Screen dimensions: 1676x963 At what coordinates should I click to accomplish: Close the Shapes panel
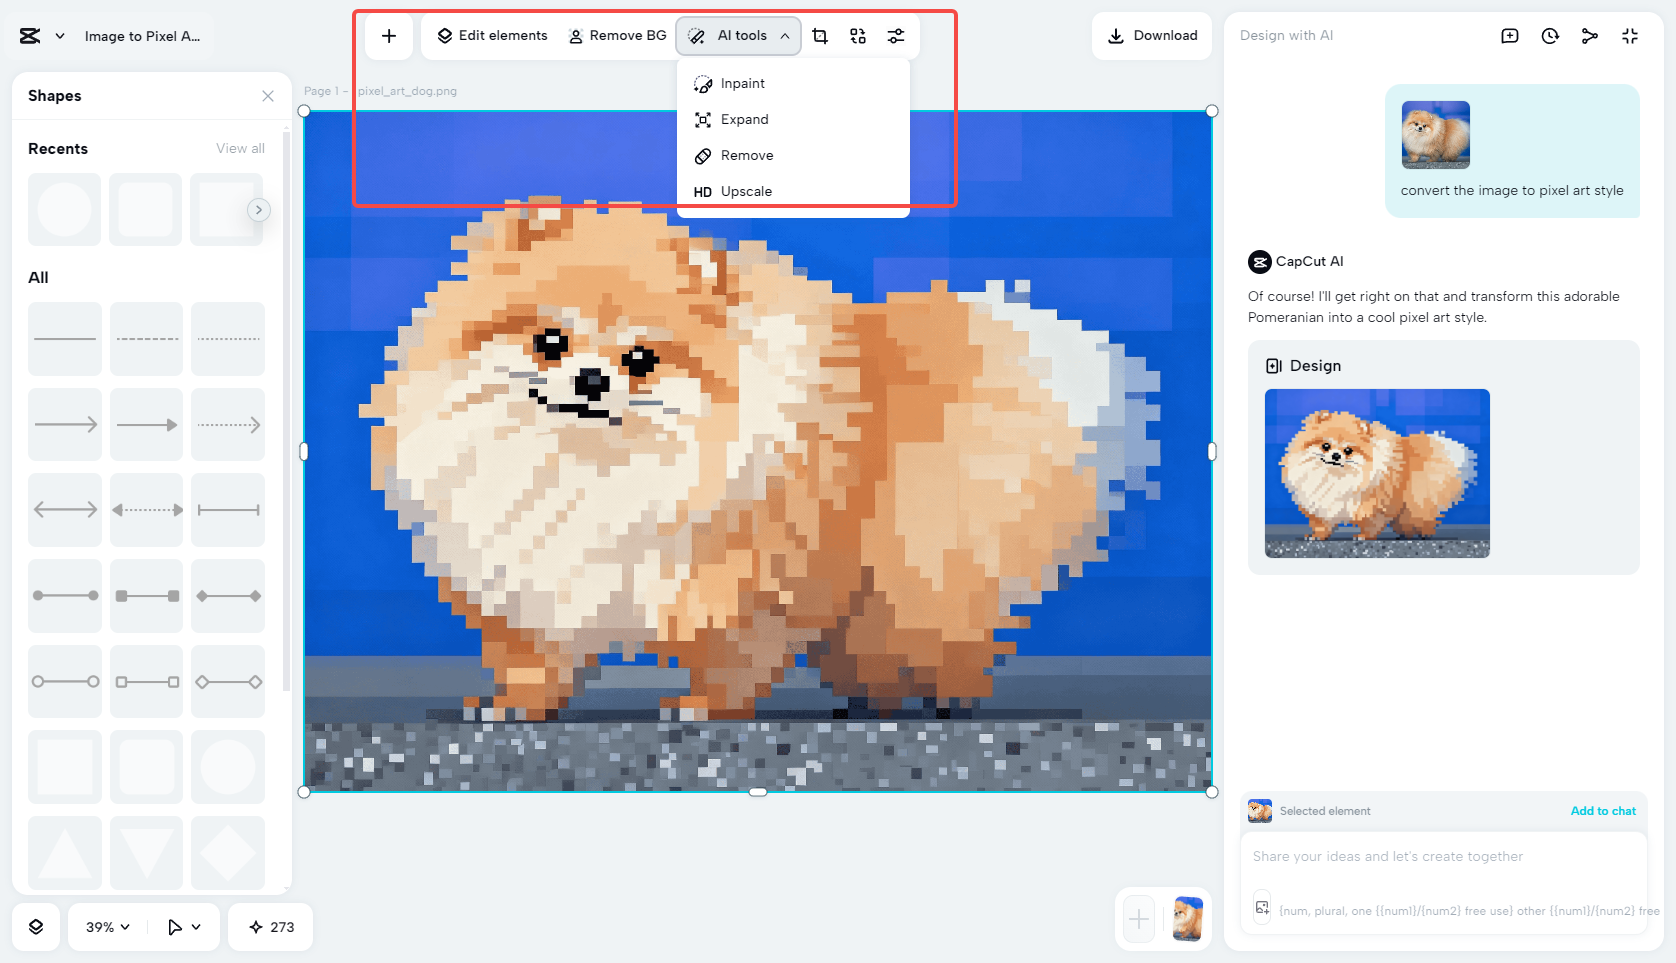click(x=267, y=96)
